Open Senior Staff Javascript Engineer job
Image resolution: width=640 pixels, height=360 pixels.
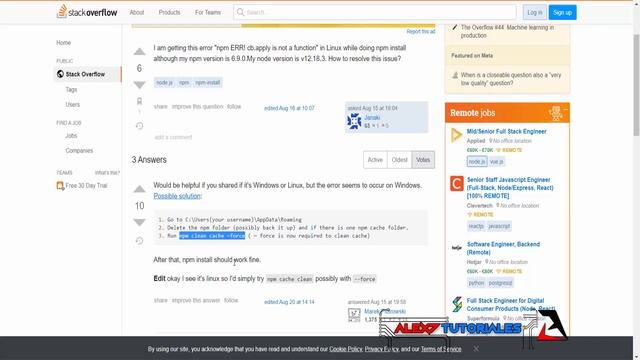pos(510,188)
